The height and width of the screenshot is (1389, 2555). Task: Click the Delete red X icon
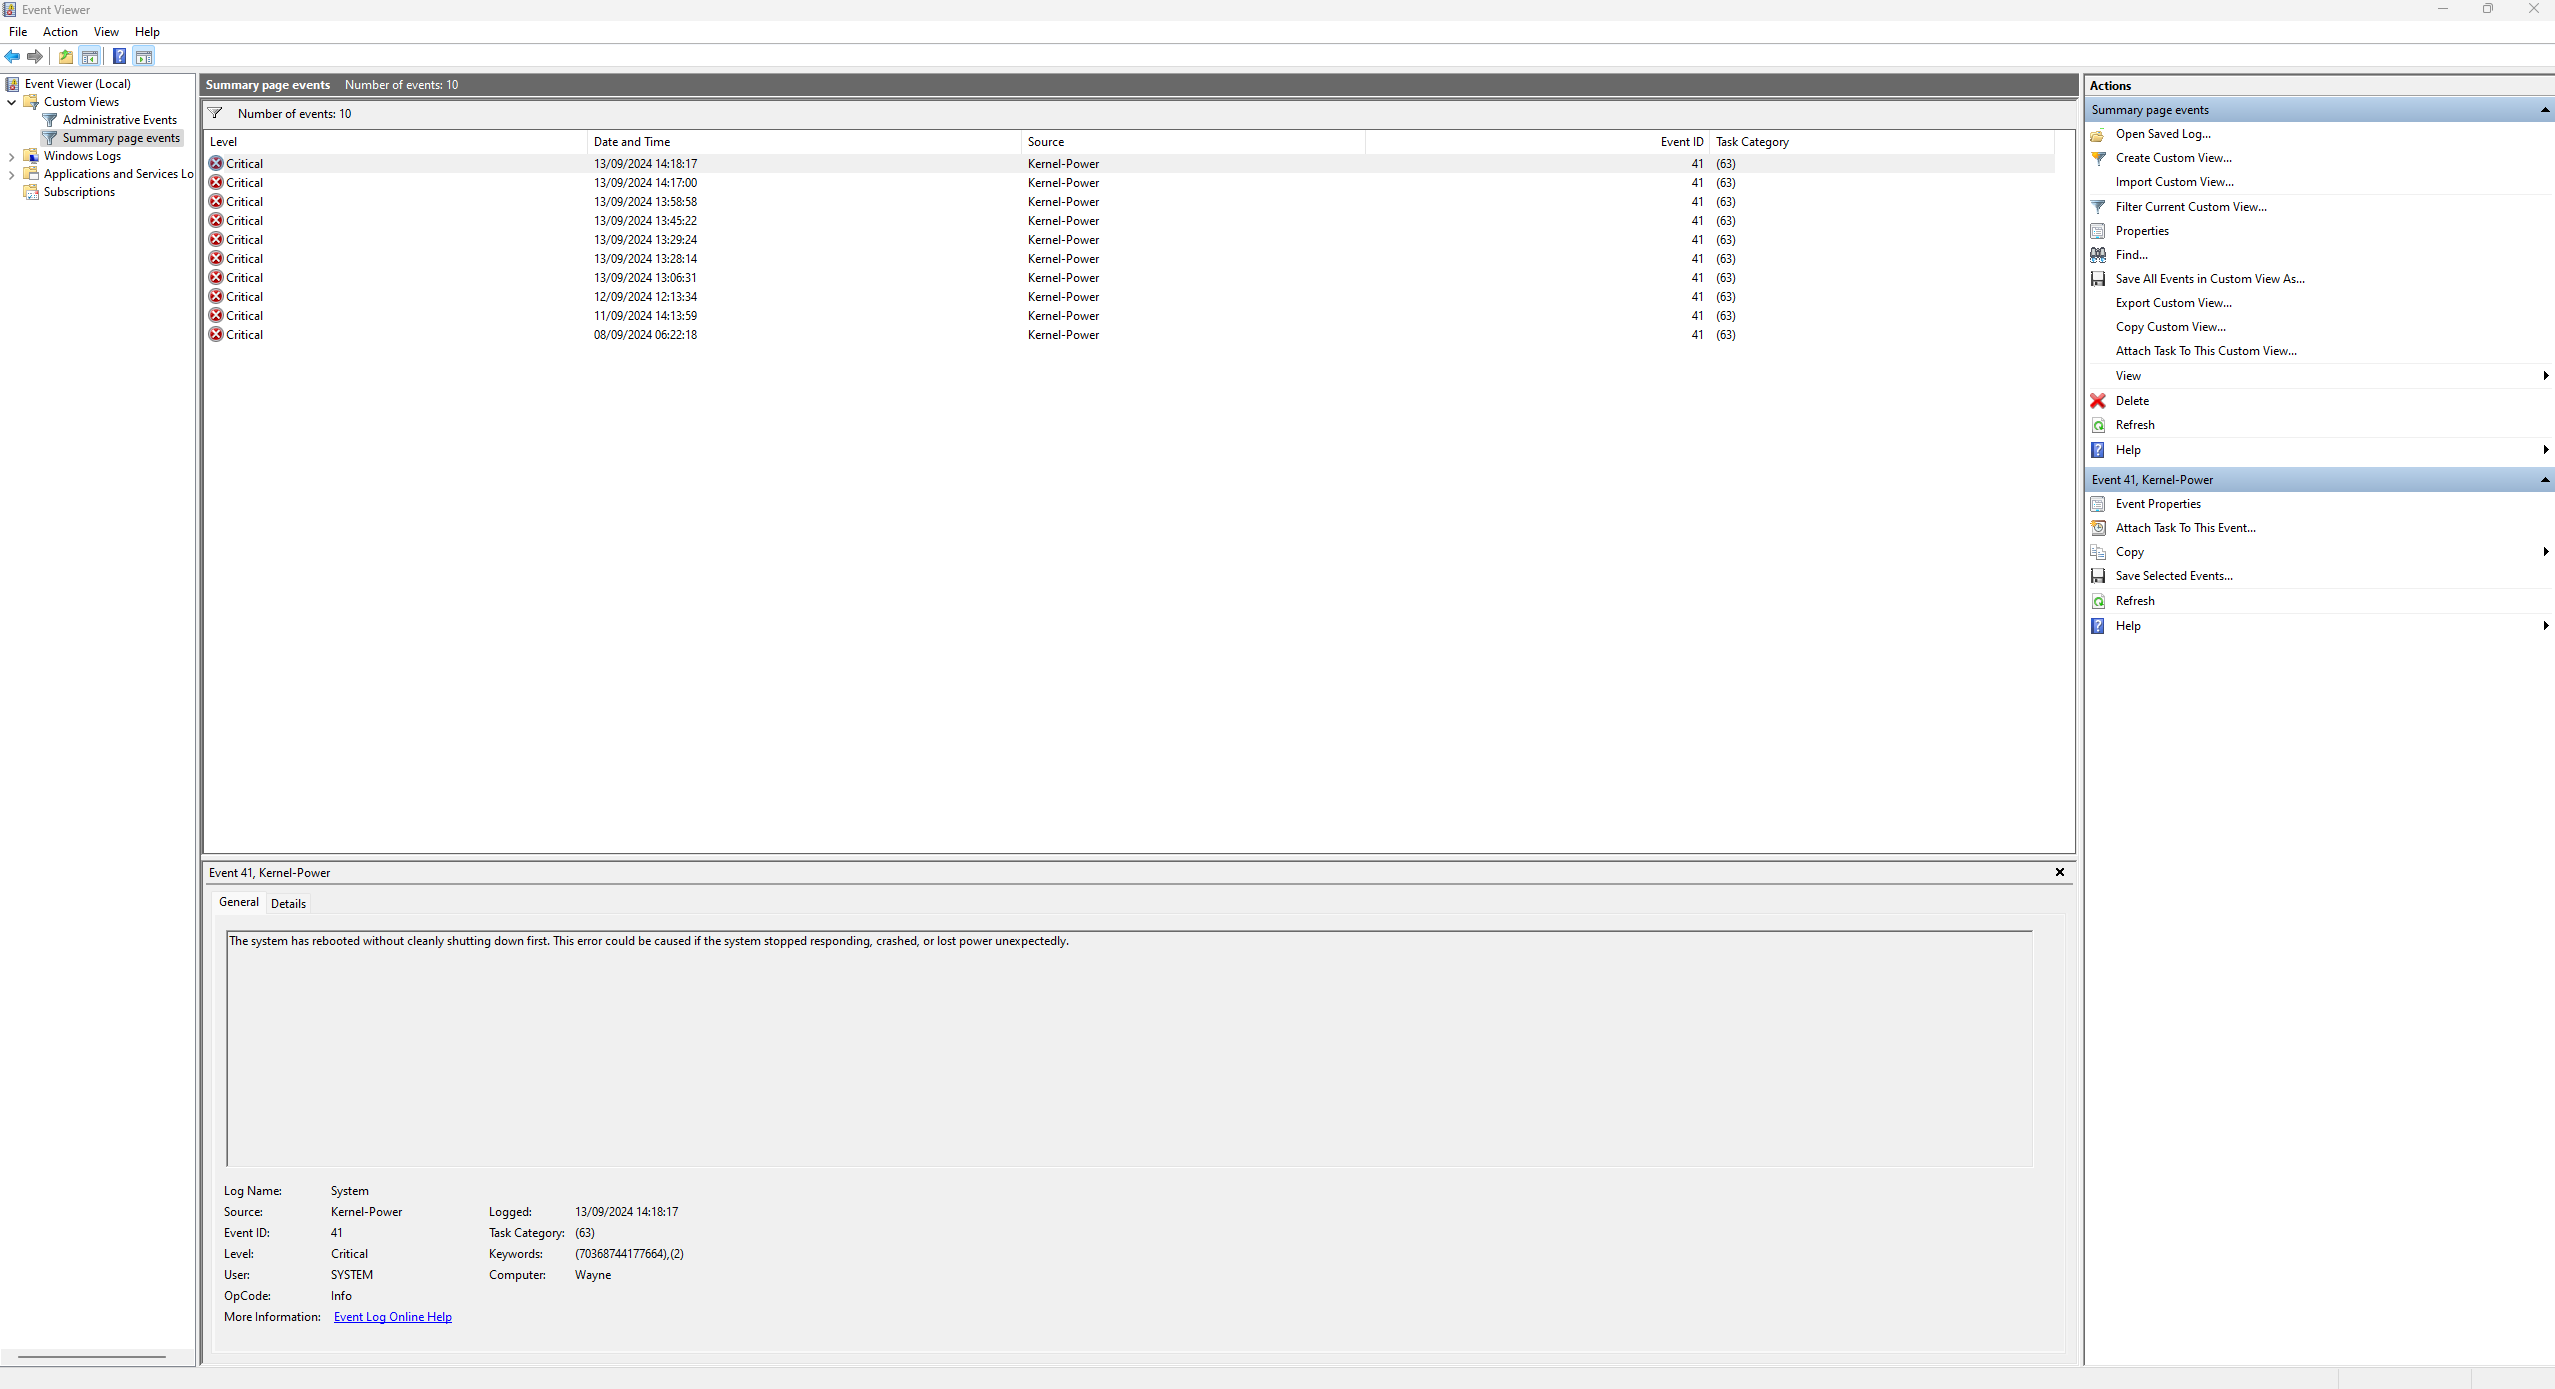coord(2098,401)
